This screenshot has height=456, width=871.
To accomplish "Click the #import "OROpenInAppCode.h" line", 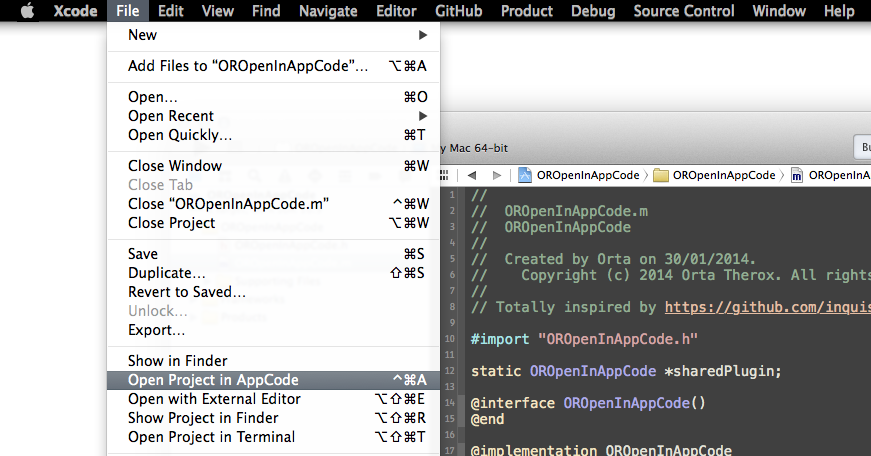I will [584, 339].
